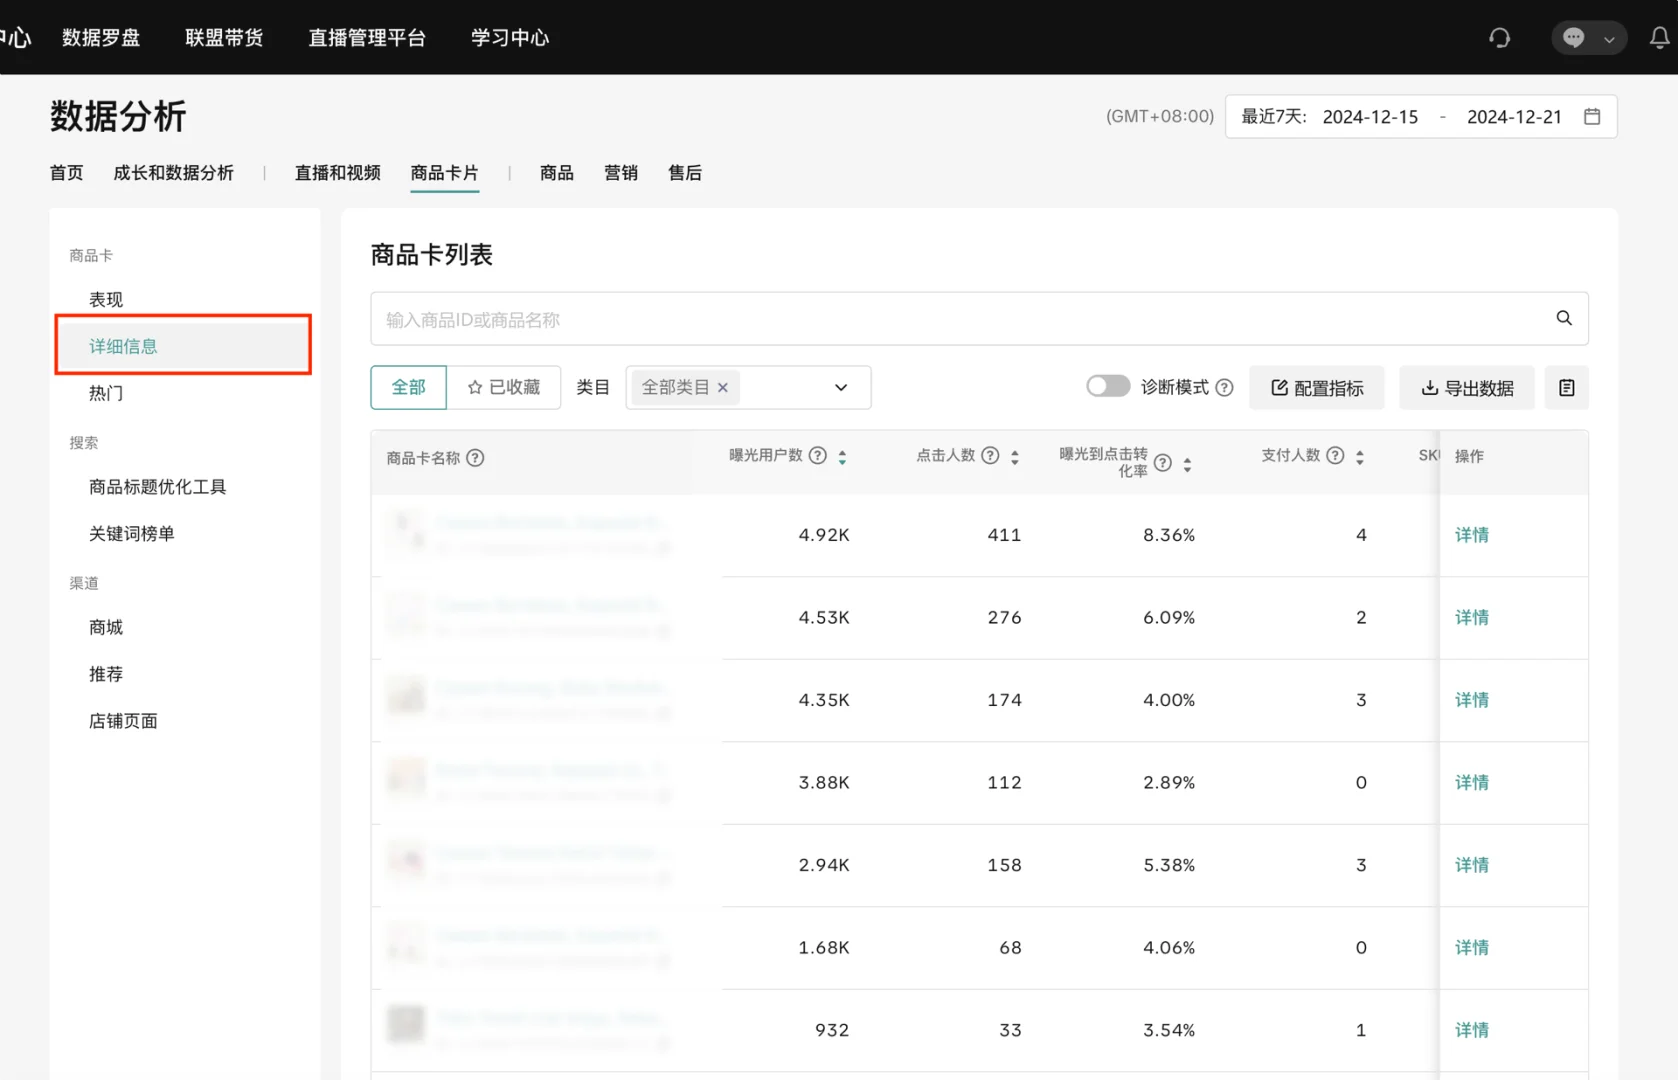Viewport: 1678px width, 1080px height.
Task: Click the product ID search input field
Action: [900, 318]
